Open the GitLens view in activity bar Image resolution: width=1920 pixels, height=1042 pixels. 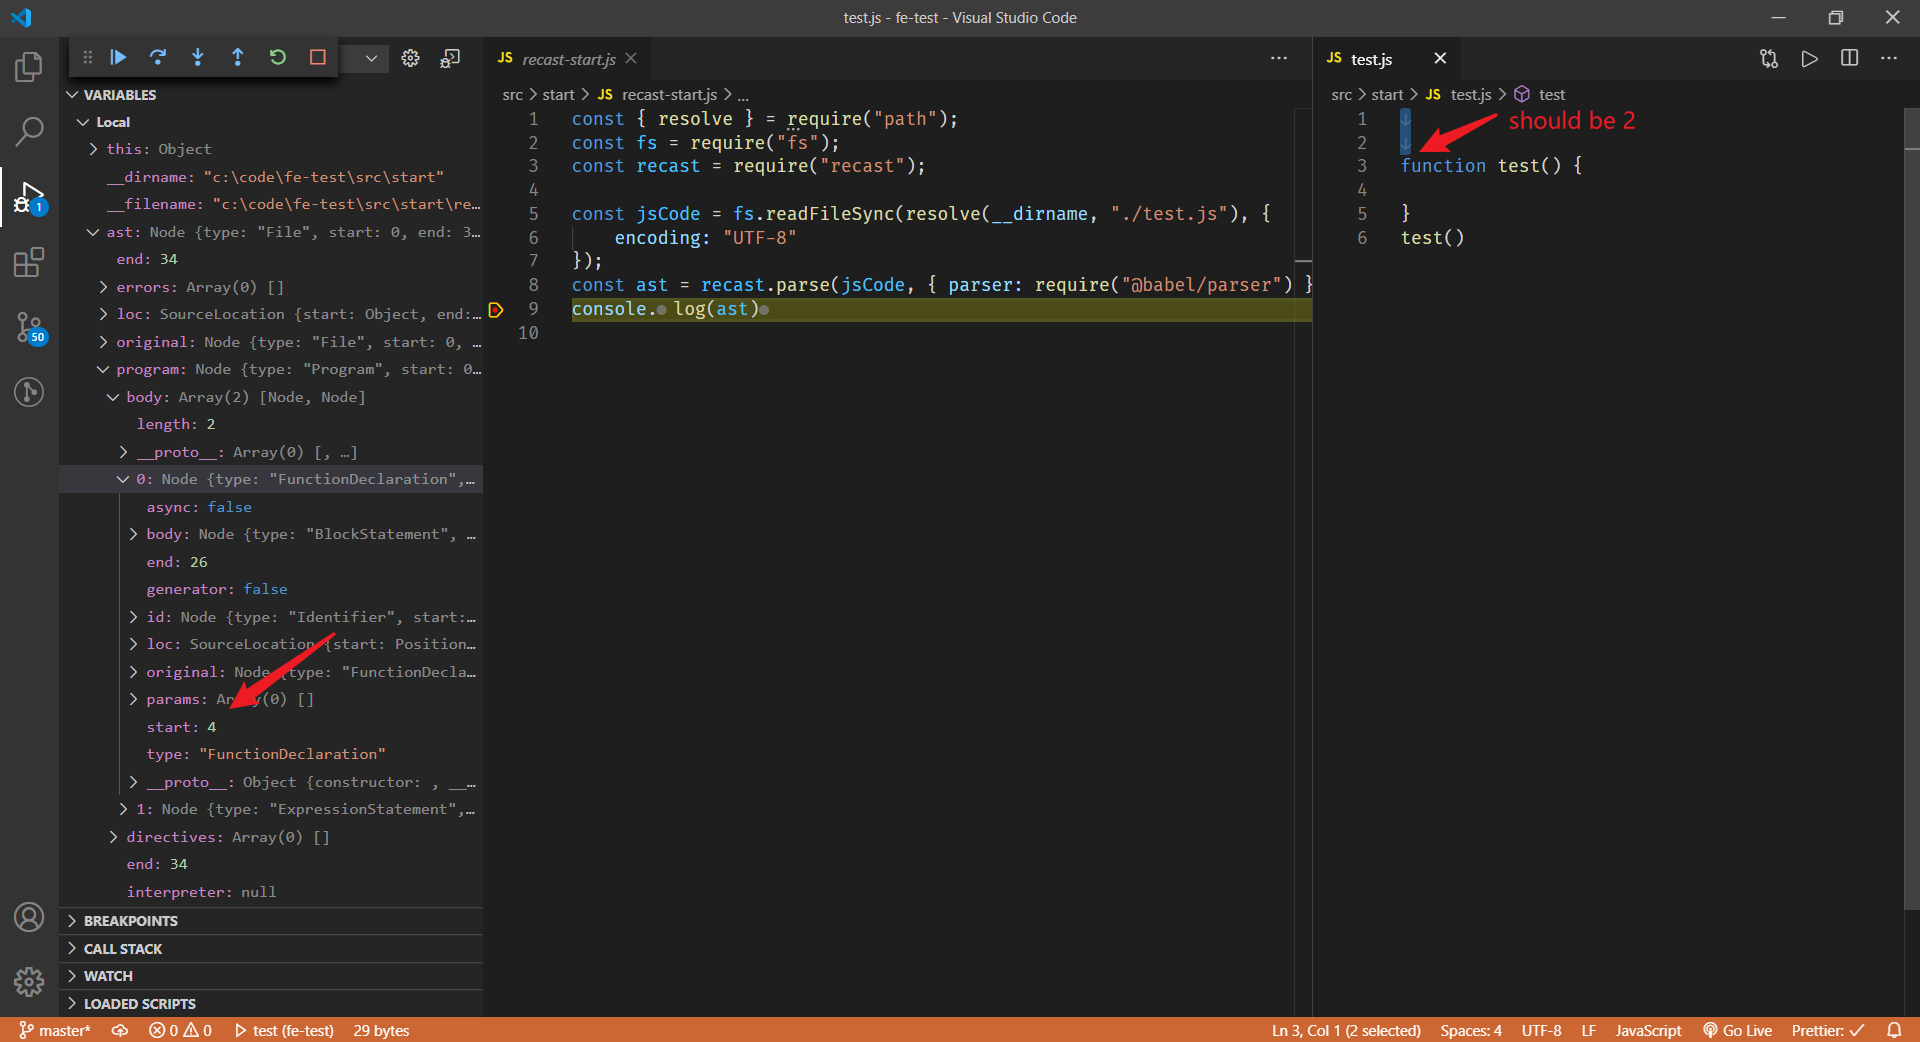pos(29,391)
